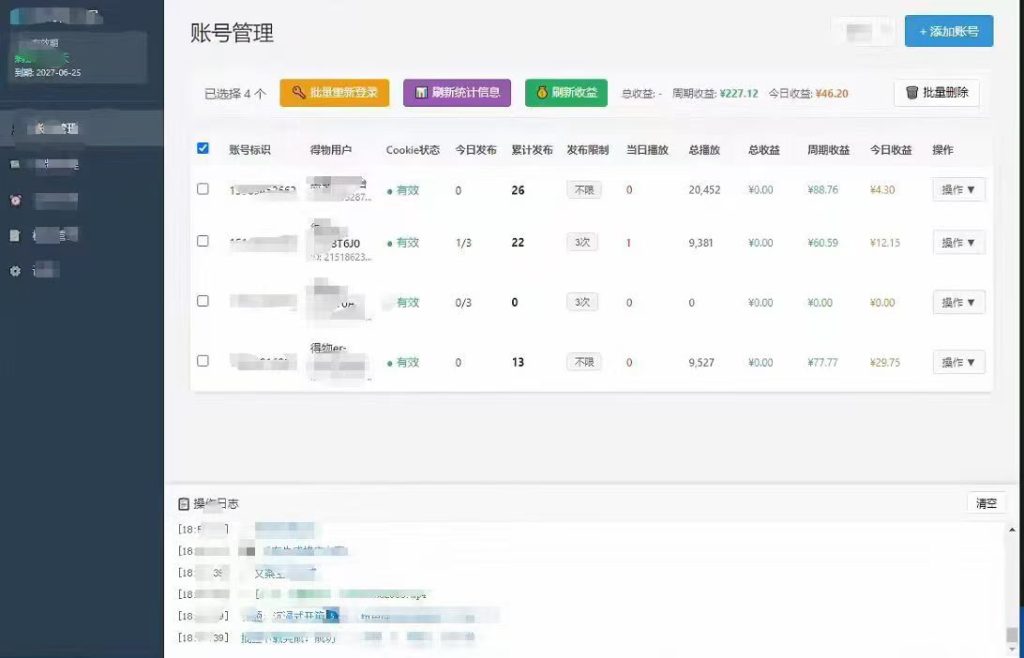Click the trash can icon on 批量删除
Viewport: 1024px width, 658px height.
pos(912,93)
